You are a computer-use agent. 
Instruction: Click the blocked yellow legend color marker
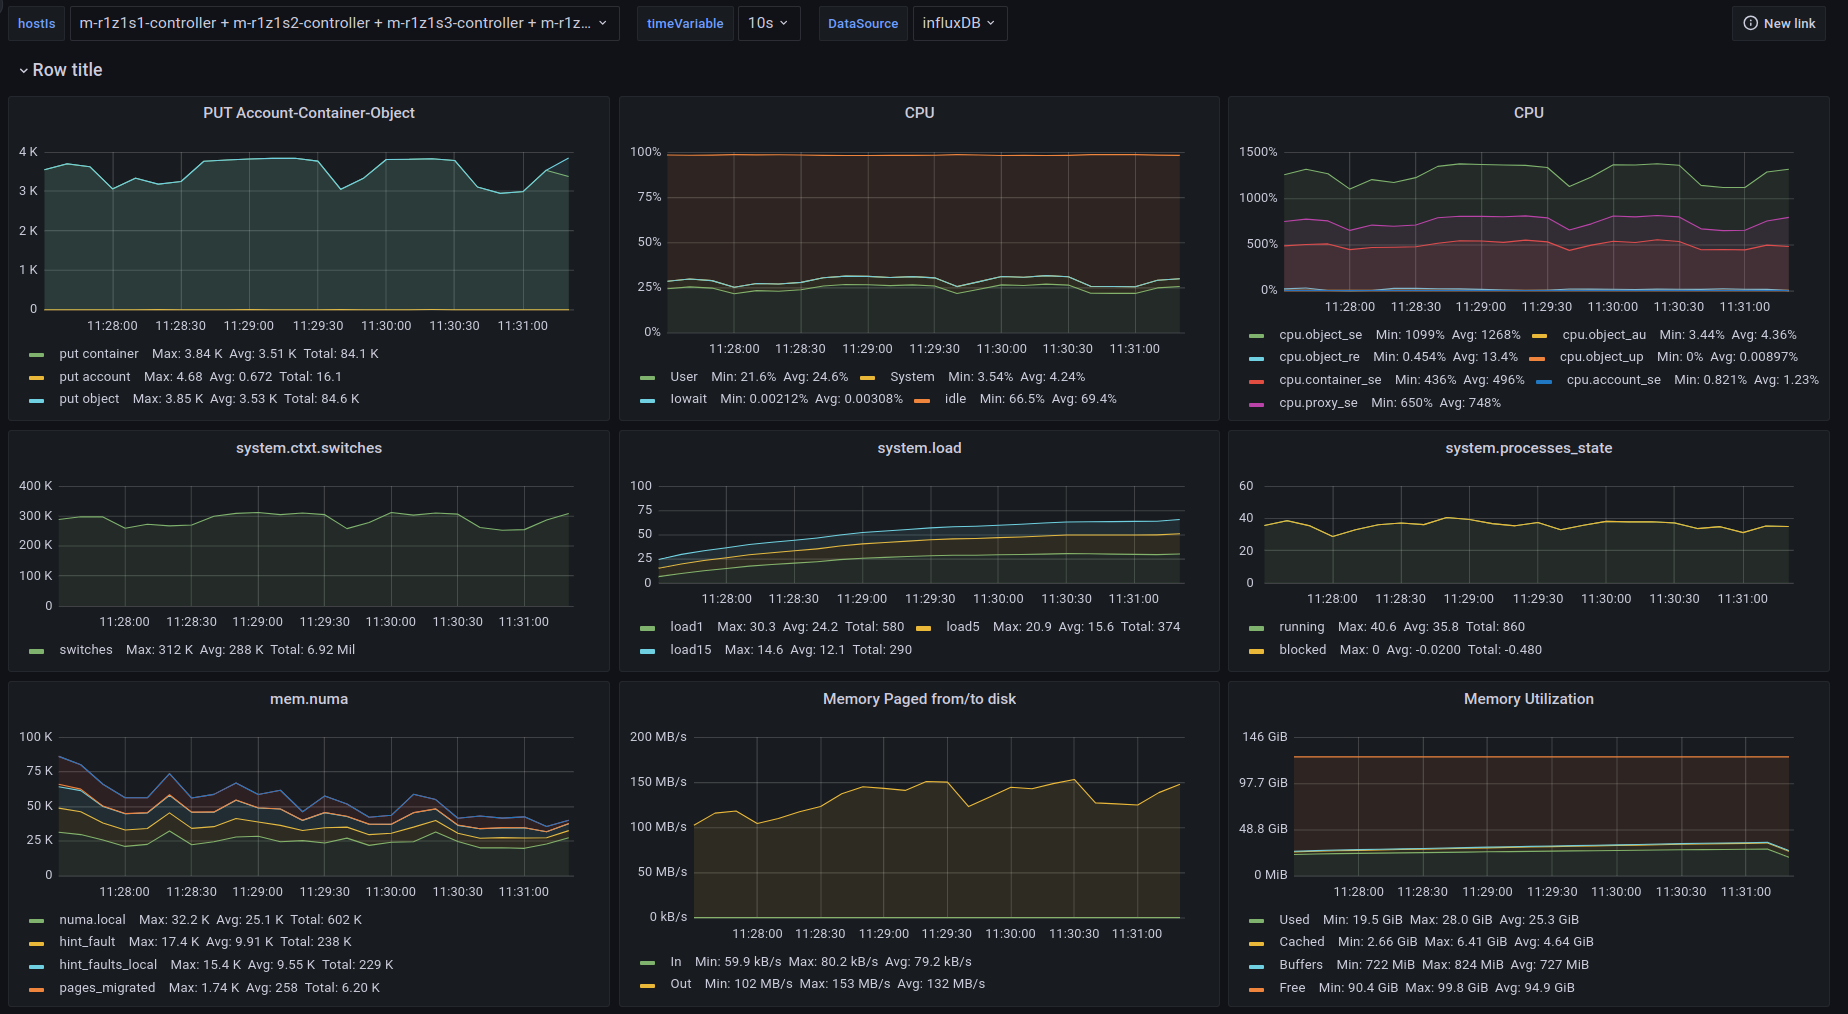coord(1256,651)
